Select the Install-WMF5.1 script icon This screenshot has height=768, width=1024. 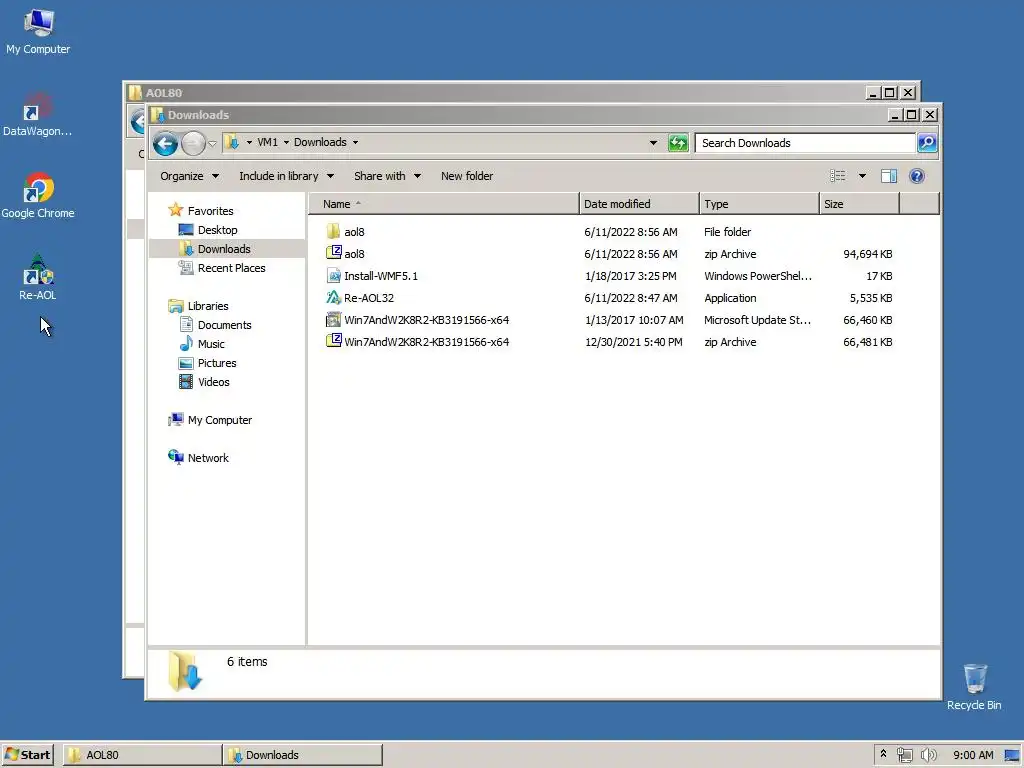point(334,275)
